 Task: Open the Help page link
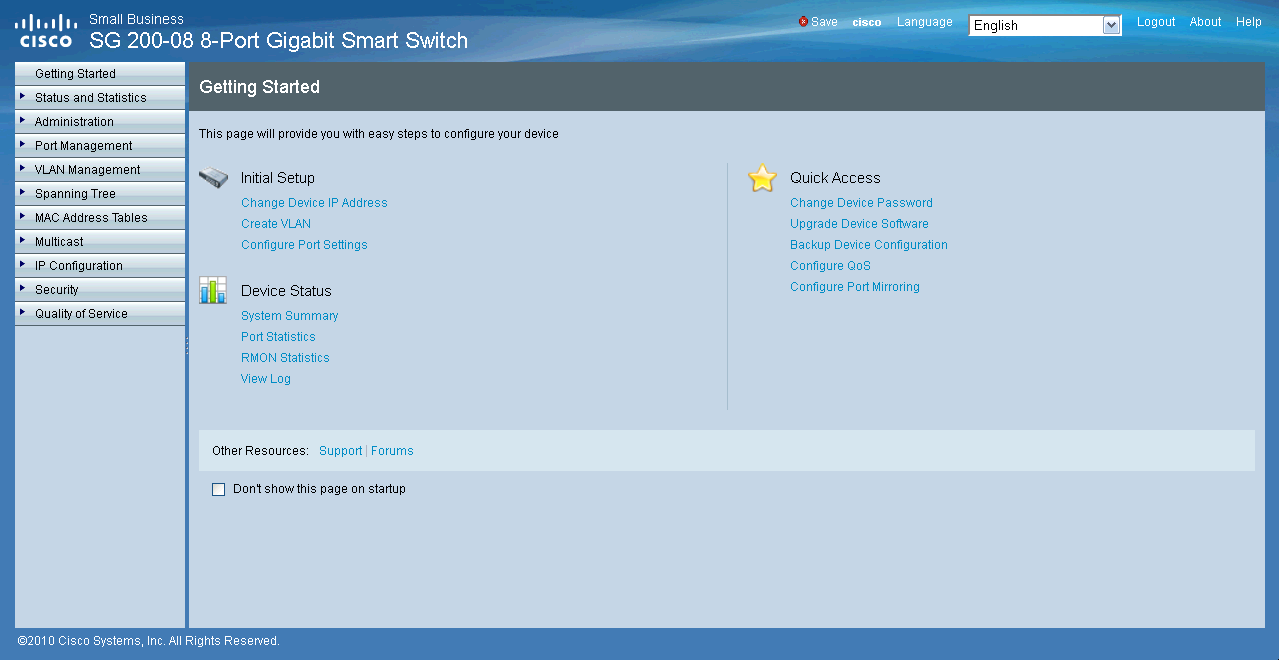coord(1248,22)
